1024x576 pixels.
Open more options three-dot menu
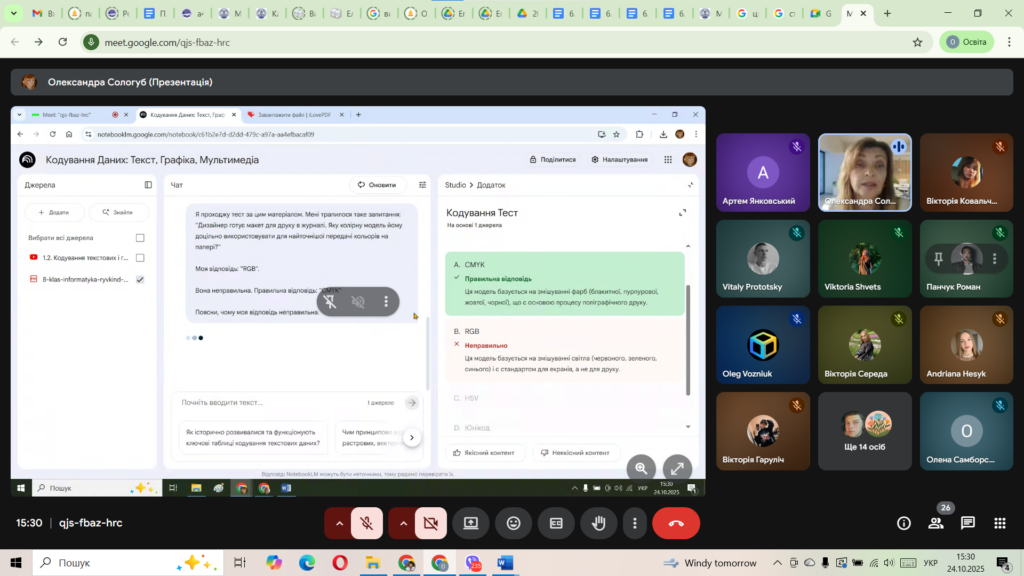634,523
